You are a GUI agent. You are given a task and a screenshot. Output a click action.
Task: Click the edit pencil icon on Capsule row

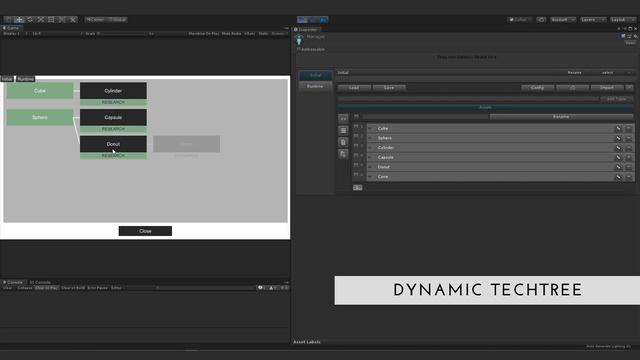tap(618, 158)
